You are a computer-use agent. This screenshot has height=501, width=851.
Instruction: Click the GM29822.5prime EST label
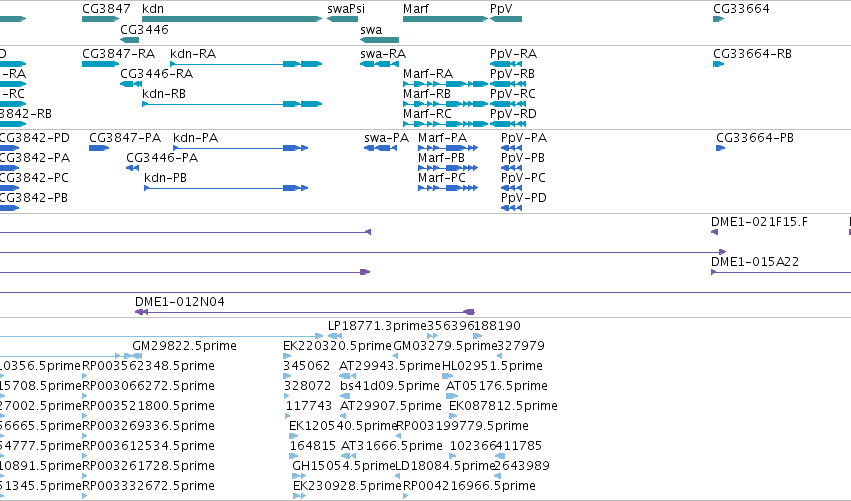(x=185, y=346)
